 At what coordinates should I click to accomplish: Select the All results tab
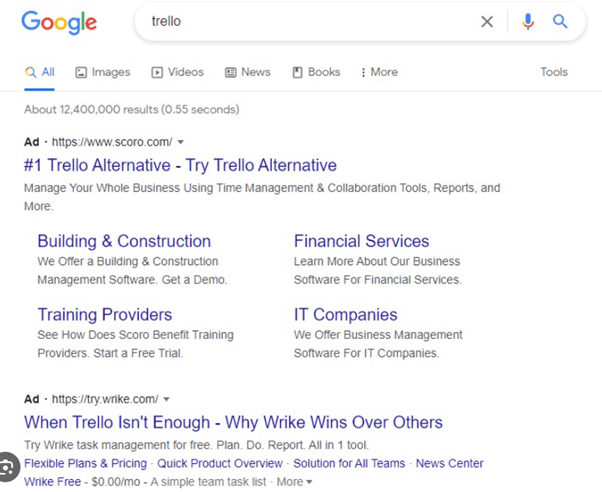(x=40, y=72)
